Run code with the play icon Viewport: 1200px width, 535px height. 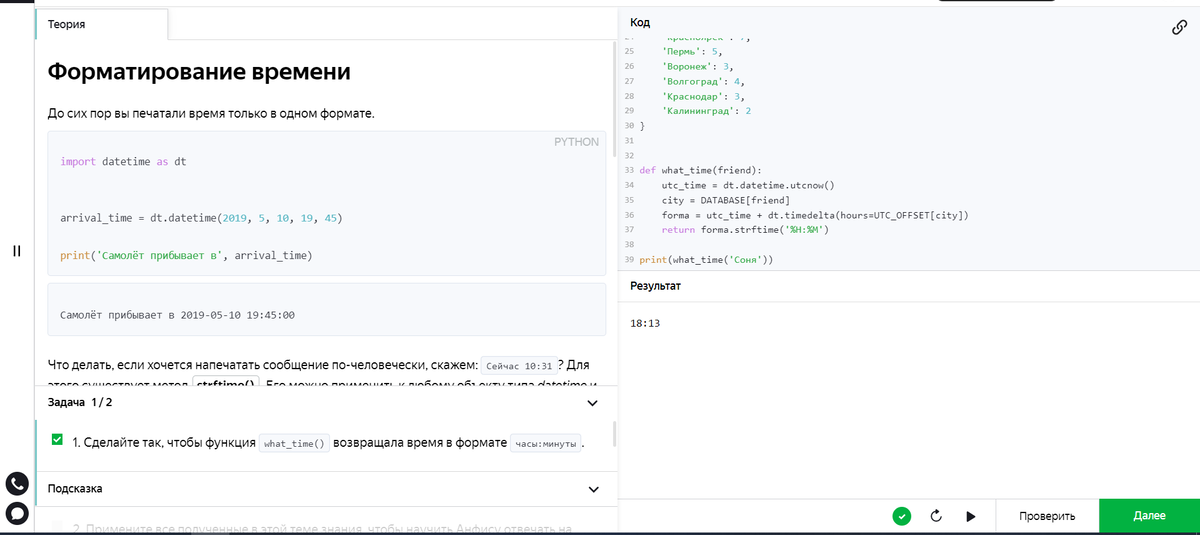[x=970, y=516]
